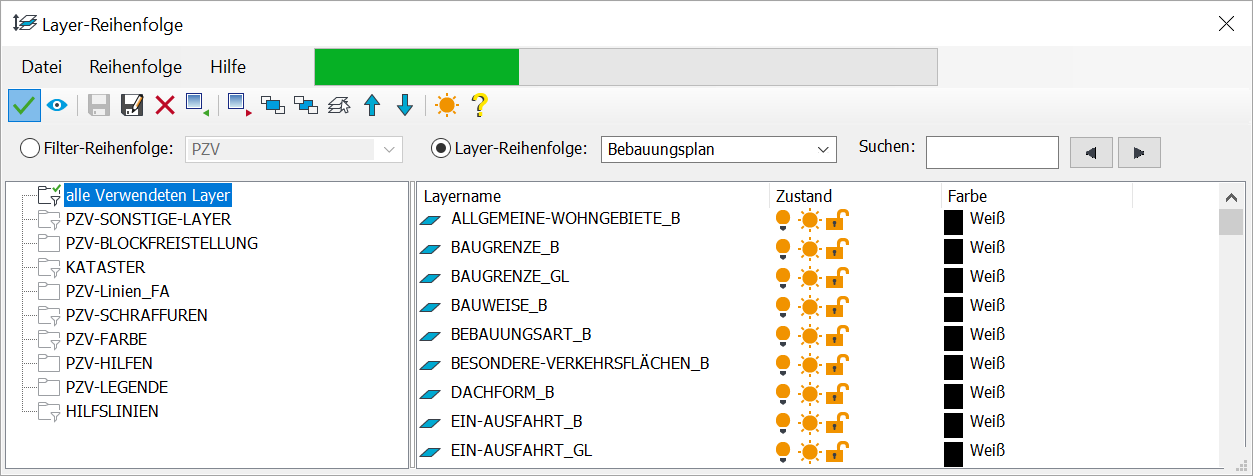
Task: Select the PZV-SCHRAFFUREN tree folder
Action: (x=136, y=315)
